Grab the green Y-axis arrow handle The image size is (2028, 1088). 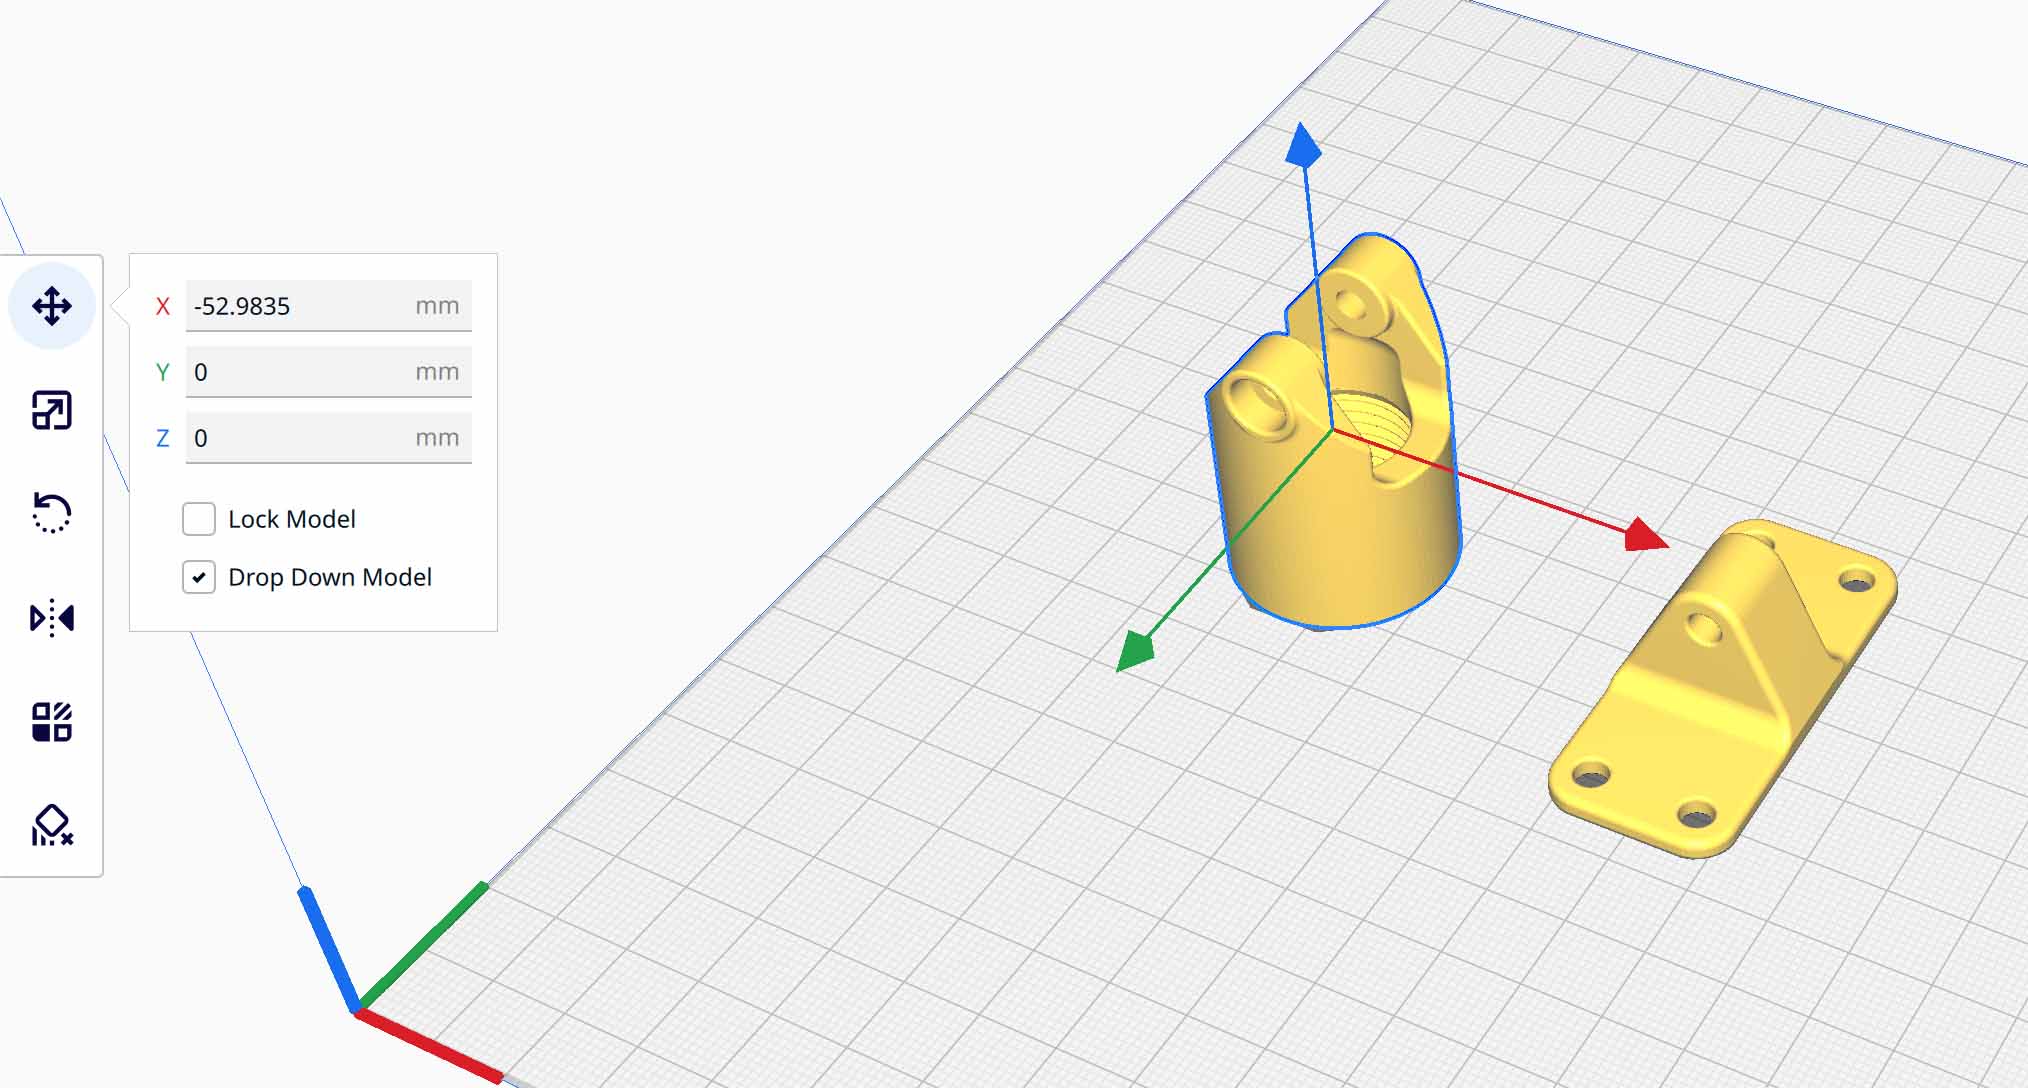point(1137,651)
